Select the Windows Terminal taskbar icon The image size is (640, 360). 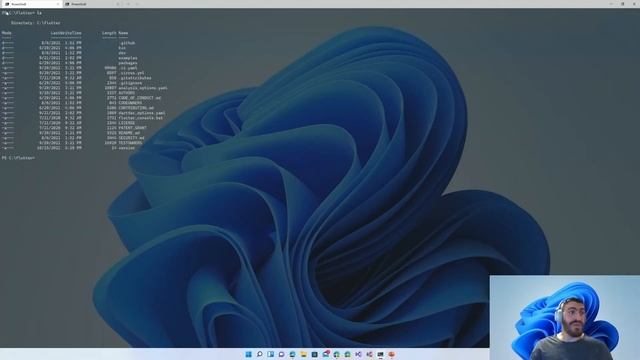[x=380, y=354]
